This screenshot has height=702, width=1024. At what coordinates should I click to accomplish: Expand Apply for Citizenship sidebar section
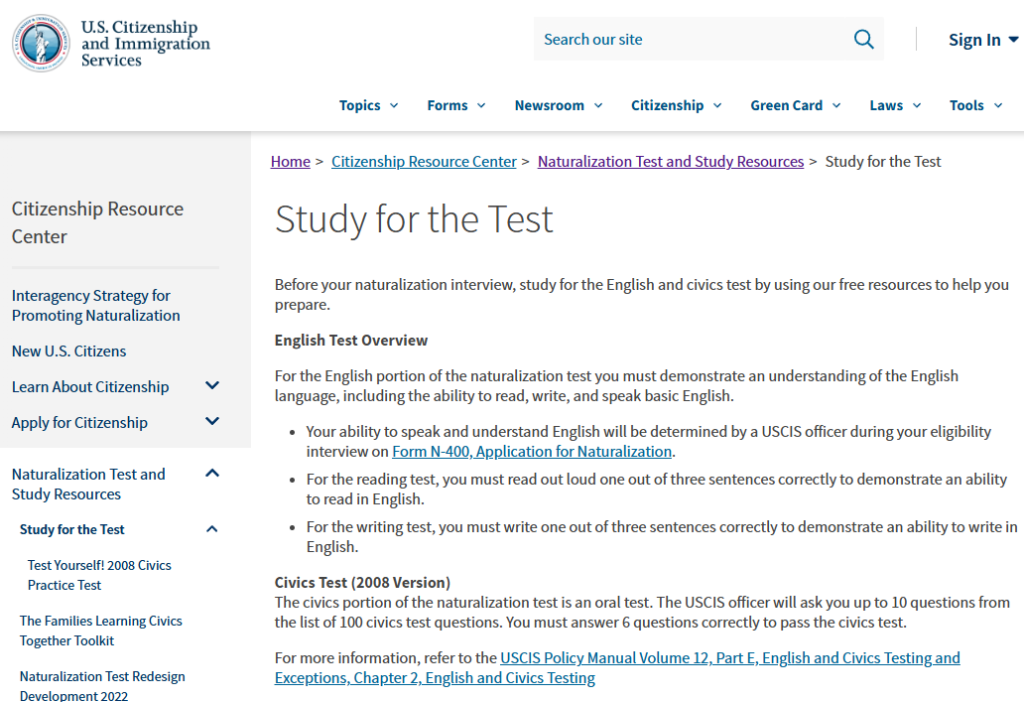212,422
